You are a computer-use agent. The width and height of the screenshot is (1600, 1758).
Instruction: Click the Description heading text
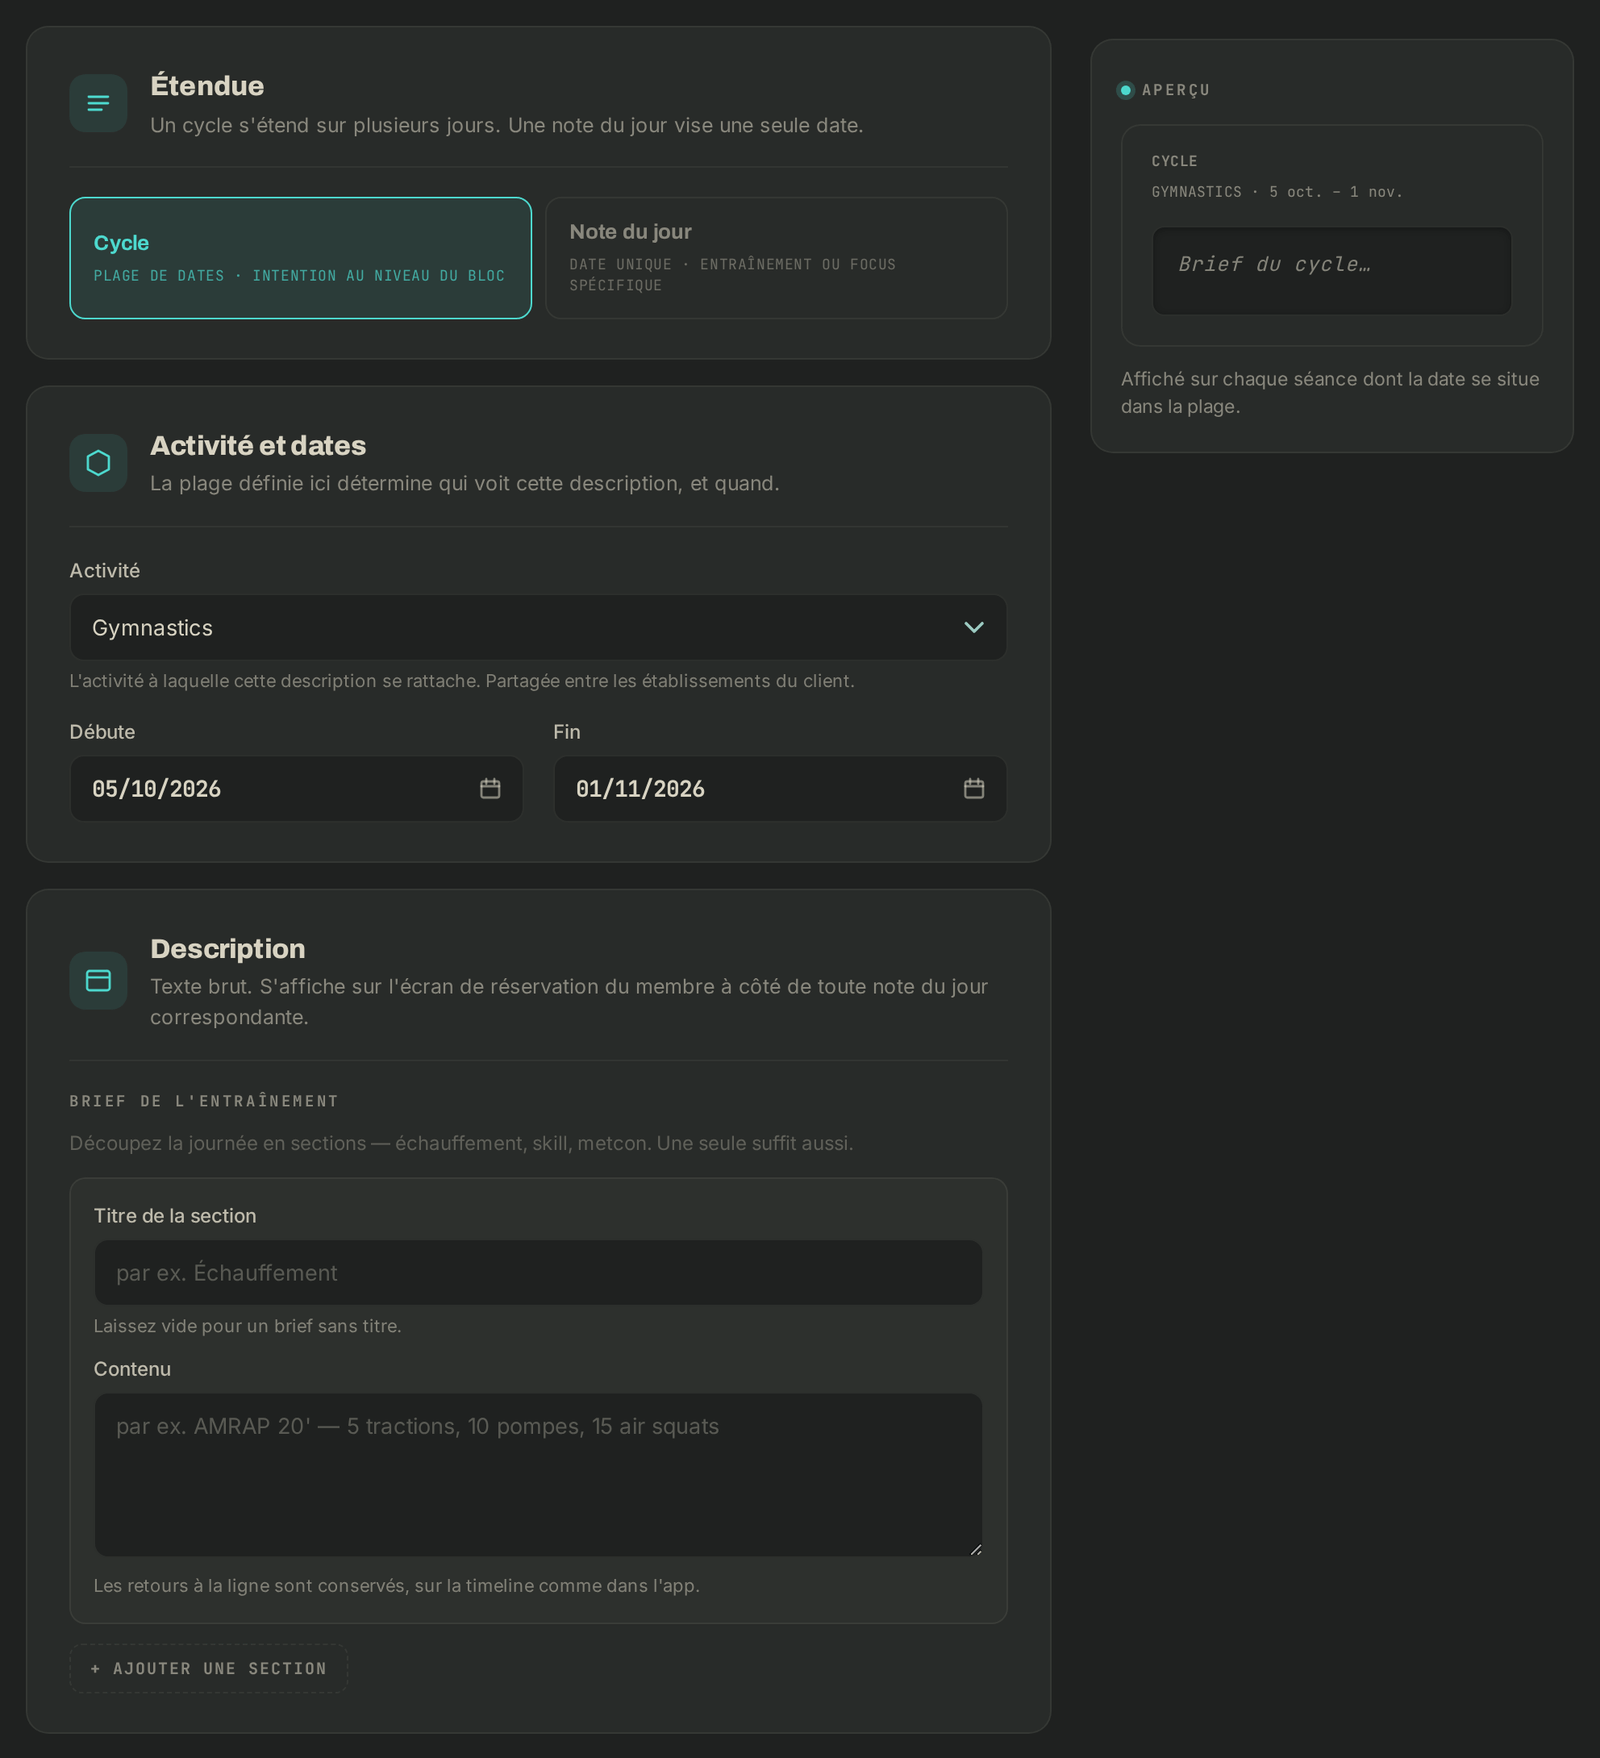(x=228, y=949)
